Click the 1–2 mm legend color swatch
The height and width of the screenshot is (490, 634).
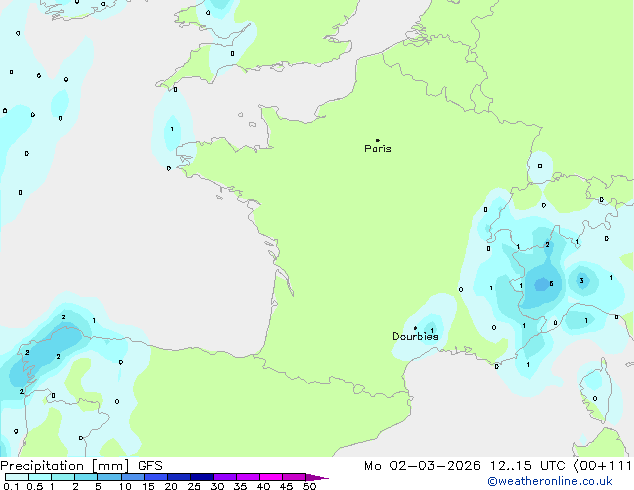coord(63,477)
